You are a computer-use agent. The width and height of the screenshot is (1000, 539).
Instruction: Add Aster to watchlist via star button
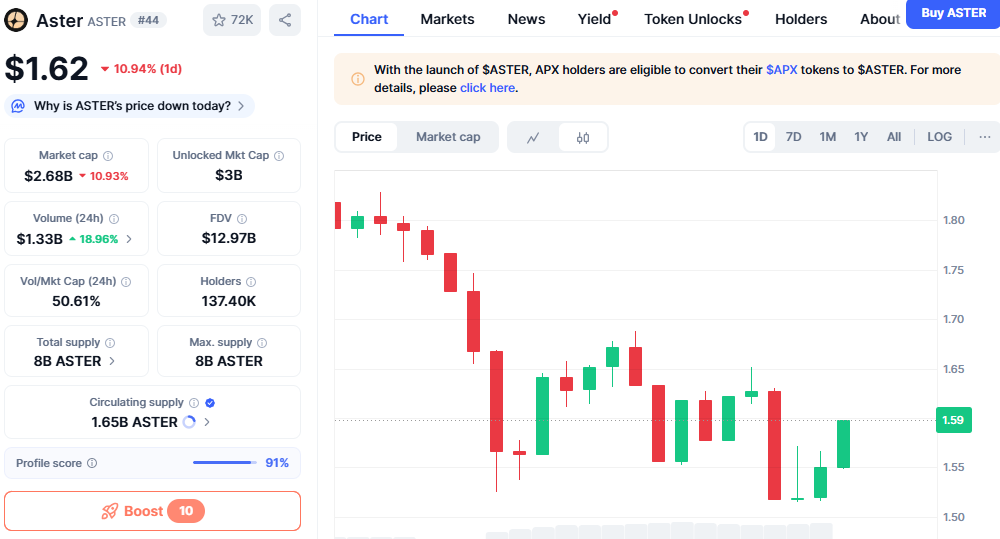tap(232, 20)
